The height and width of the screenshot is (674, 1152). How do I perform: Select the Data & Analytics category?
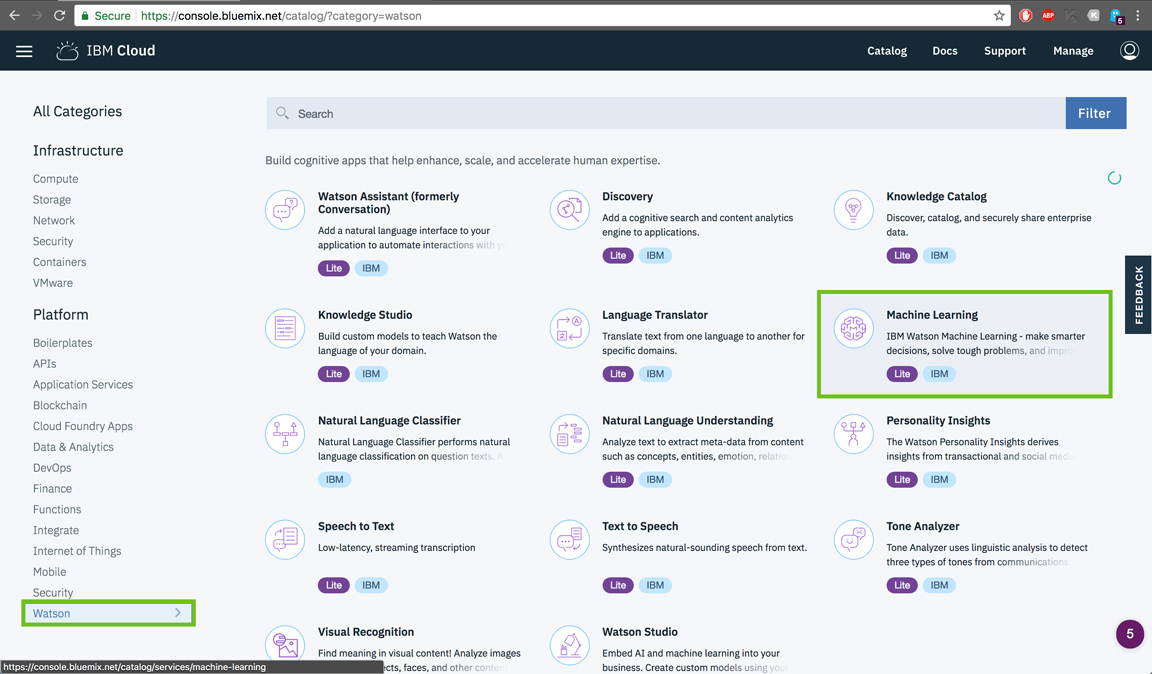click(x=73, y=447)
